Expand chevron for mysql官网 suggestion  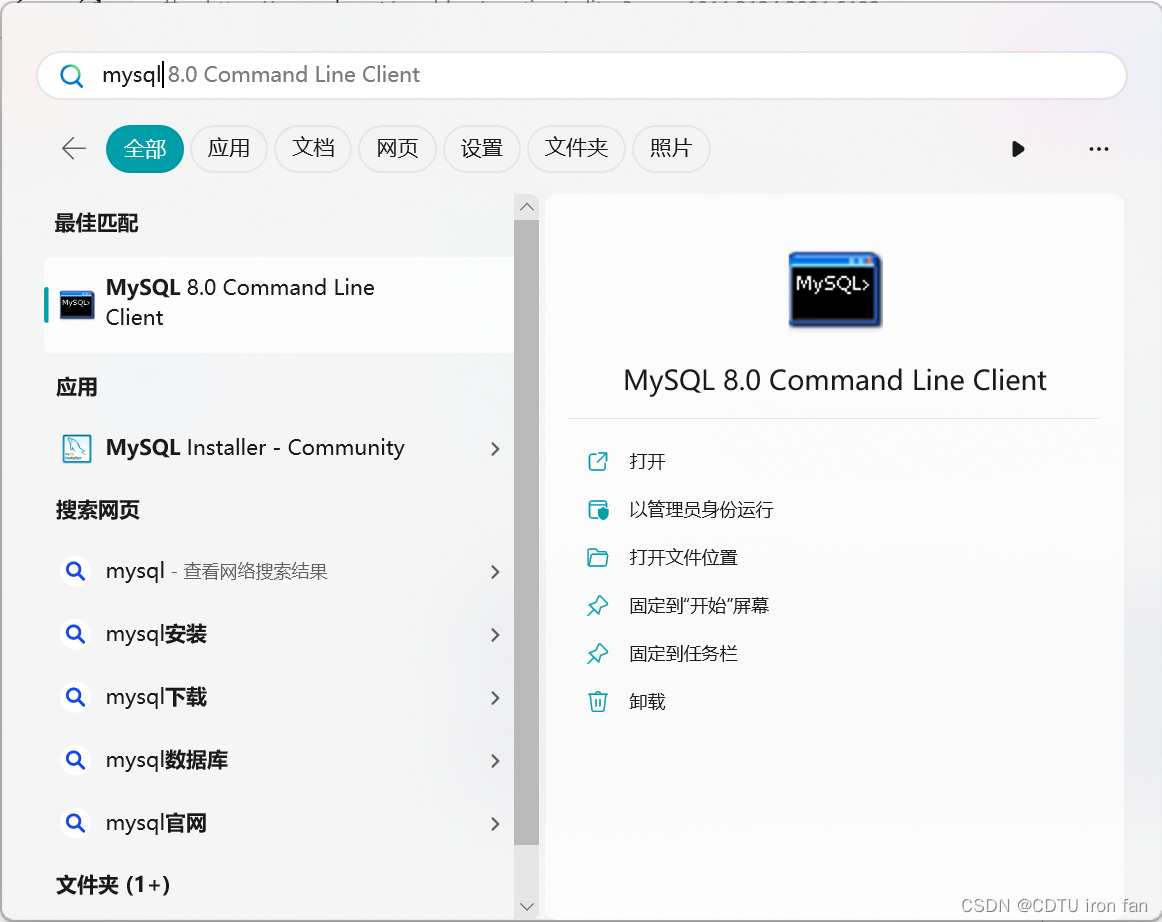coord(495,823)
